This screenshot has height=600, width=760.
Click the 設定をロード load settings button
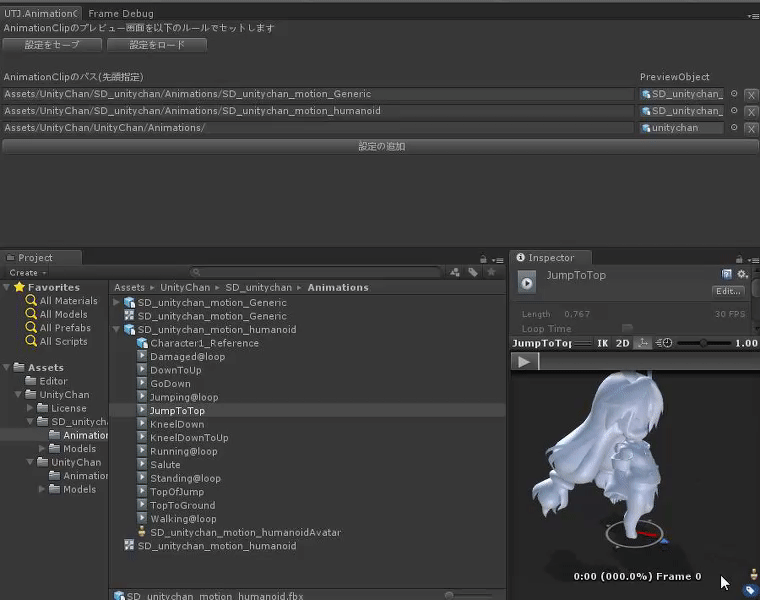click(157, 45)
